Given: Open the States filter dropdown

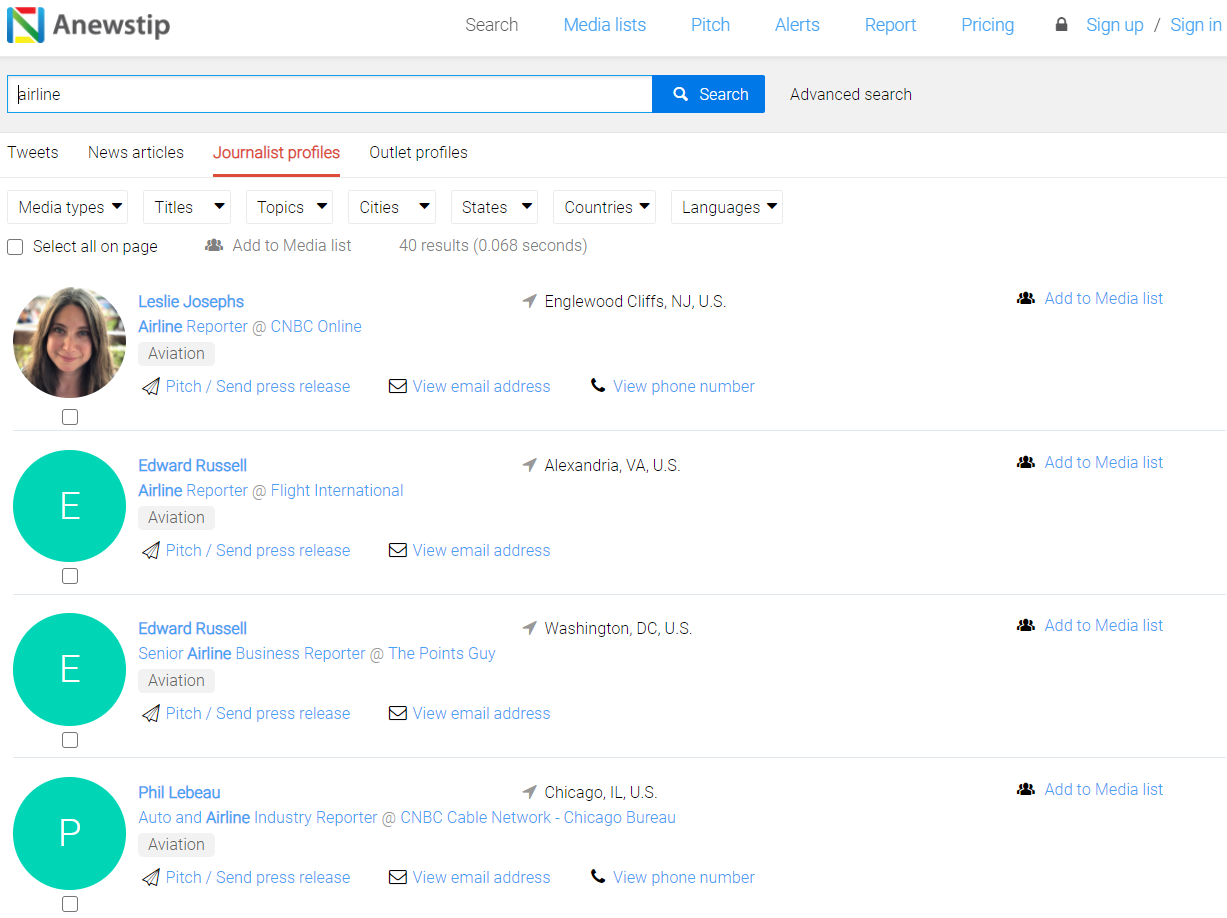Looking at the screenshot, I should (x=495, y=207).
